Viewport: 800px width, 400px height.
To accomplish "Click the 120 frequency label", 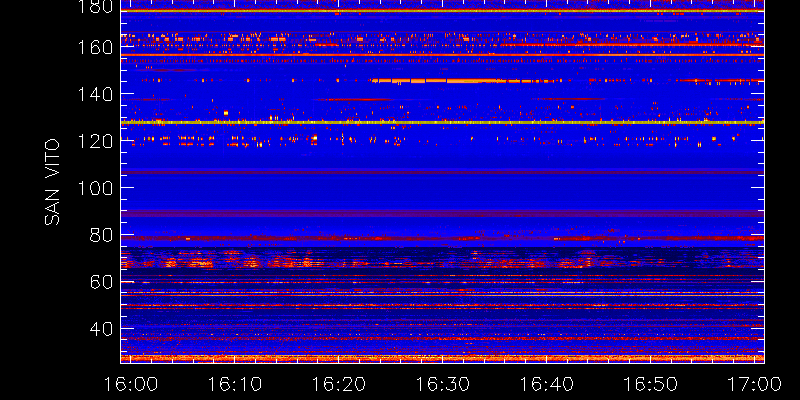I will click(94, 141).
